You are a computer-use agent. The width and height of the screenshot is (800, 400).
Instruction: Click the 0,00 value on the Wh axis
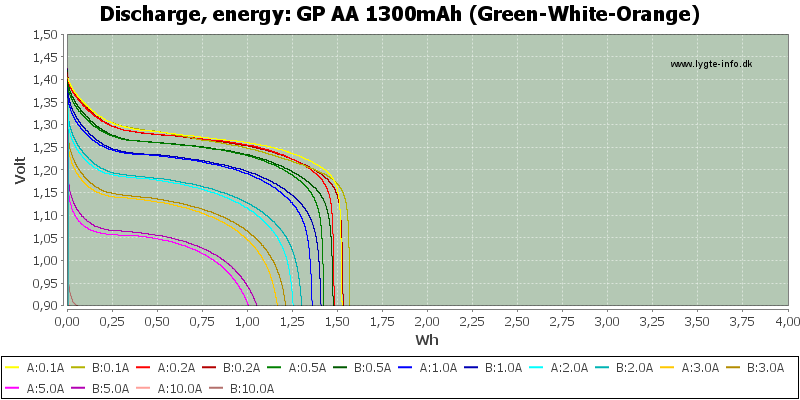67,320
